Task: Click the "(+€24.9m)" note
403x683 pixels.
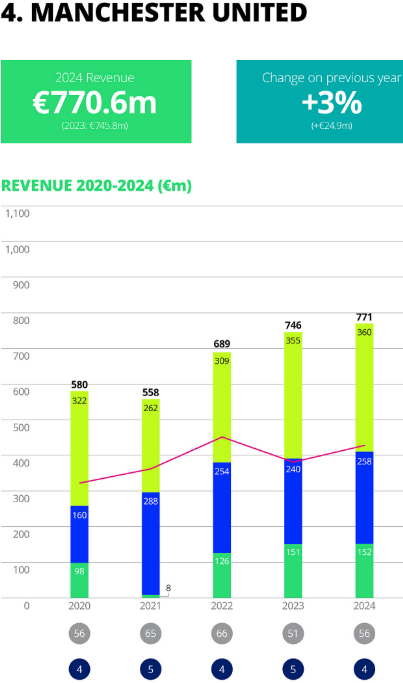Action: pos(332,126)
